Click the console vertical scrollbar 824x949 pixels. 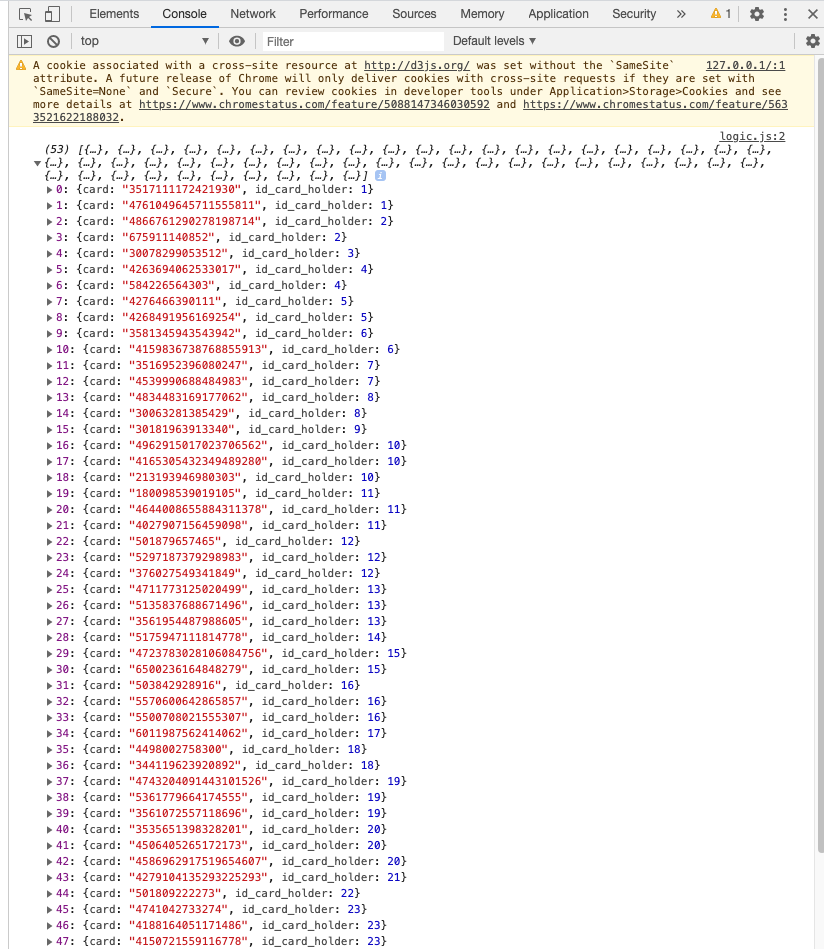[819, 454]
